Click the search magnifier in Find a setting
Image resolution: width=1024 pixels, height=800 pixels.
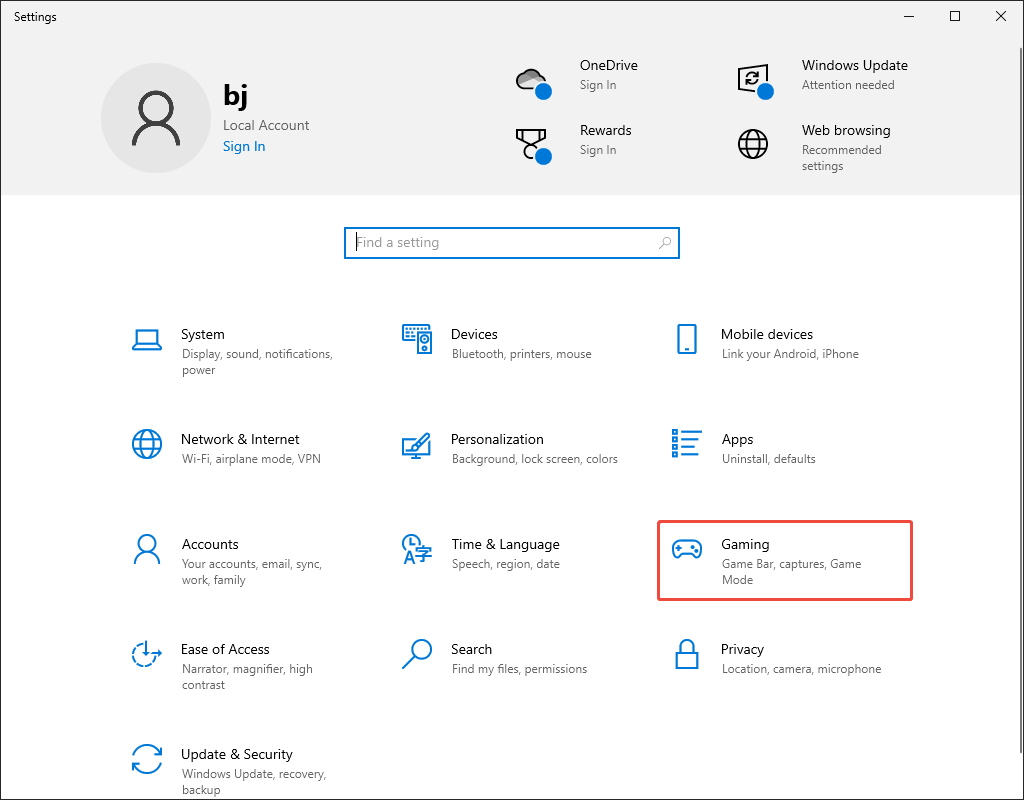coord(665,243)
